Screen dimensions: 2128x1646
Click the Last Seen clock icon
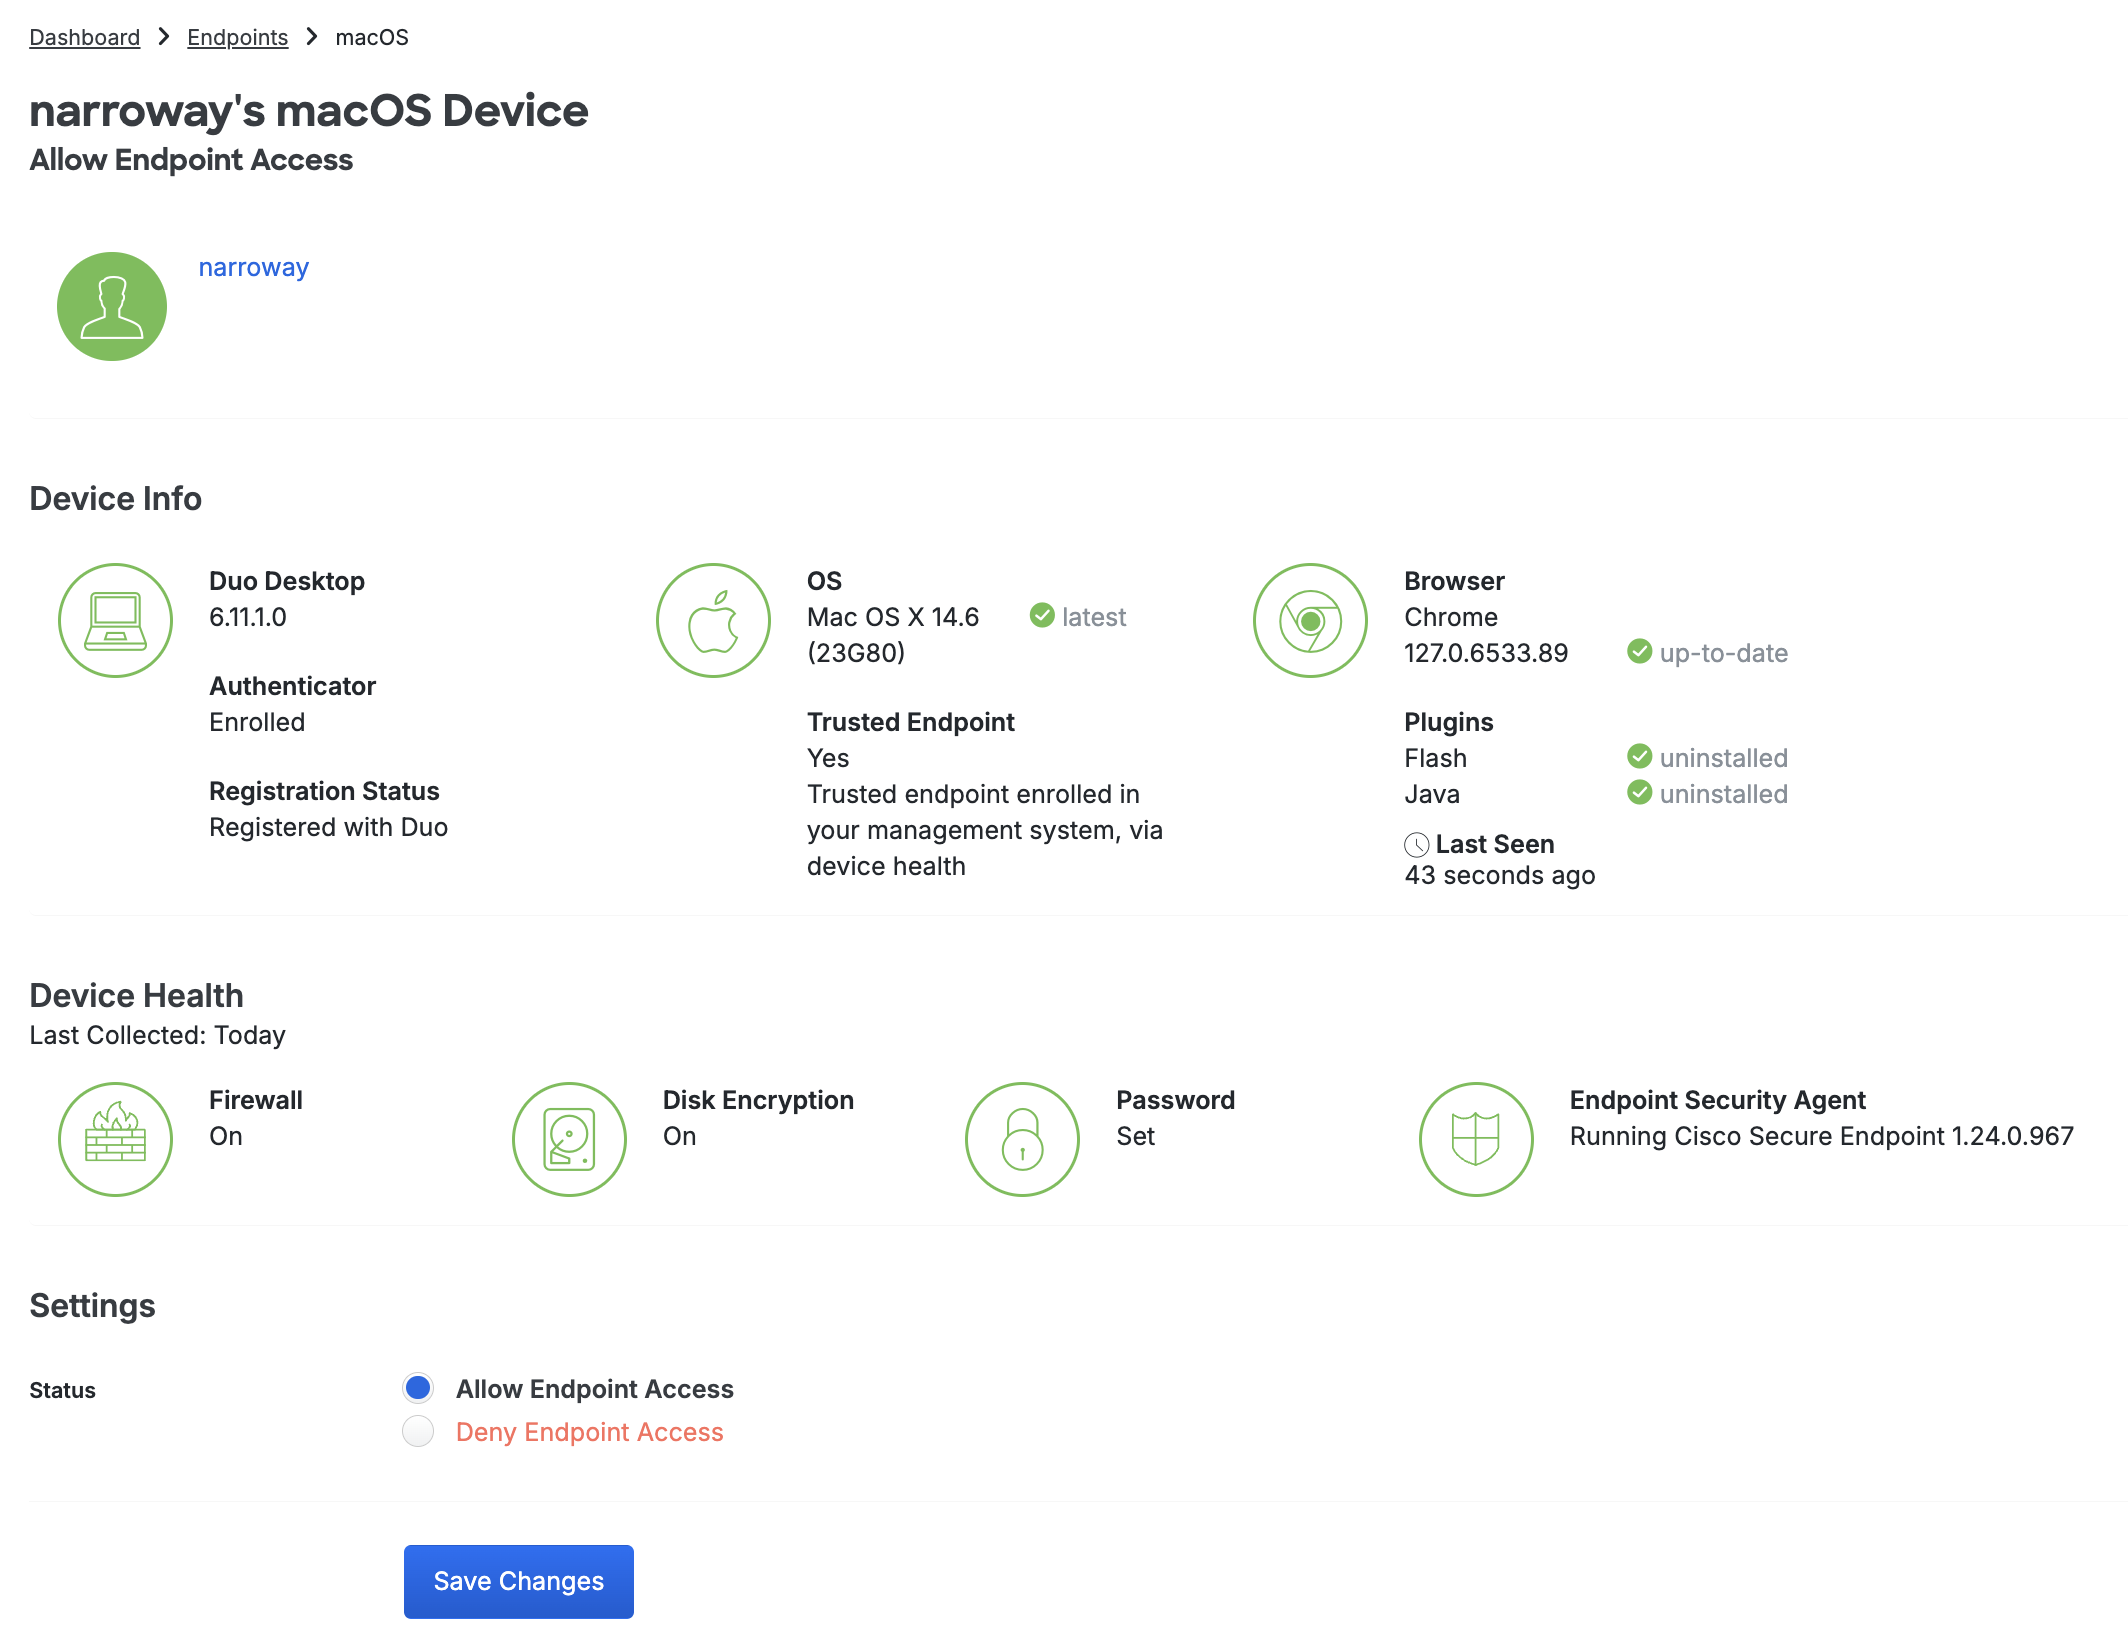point(1416,845)
